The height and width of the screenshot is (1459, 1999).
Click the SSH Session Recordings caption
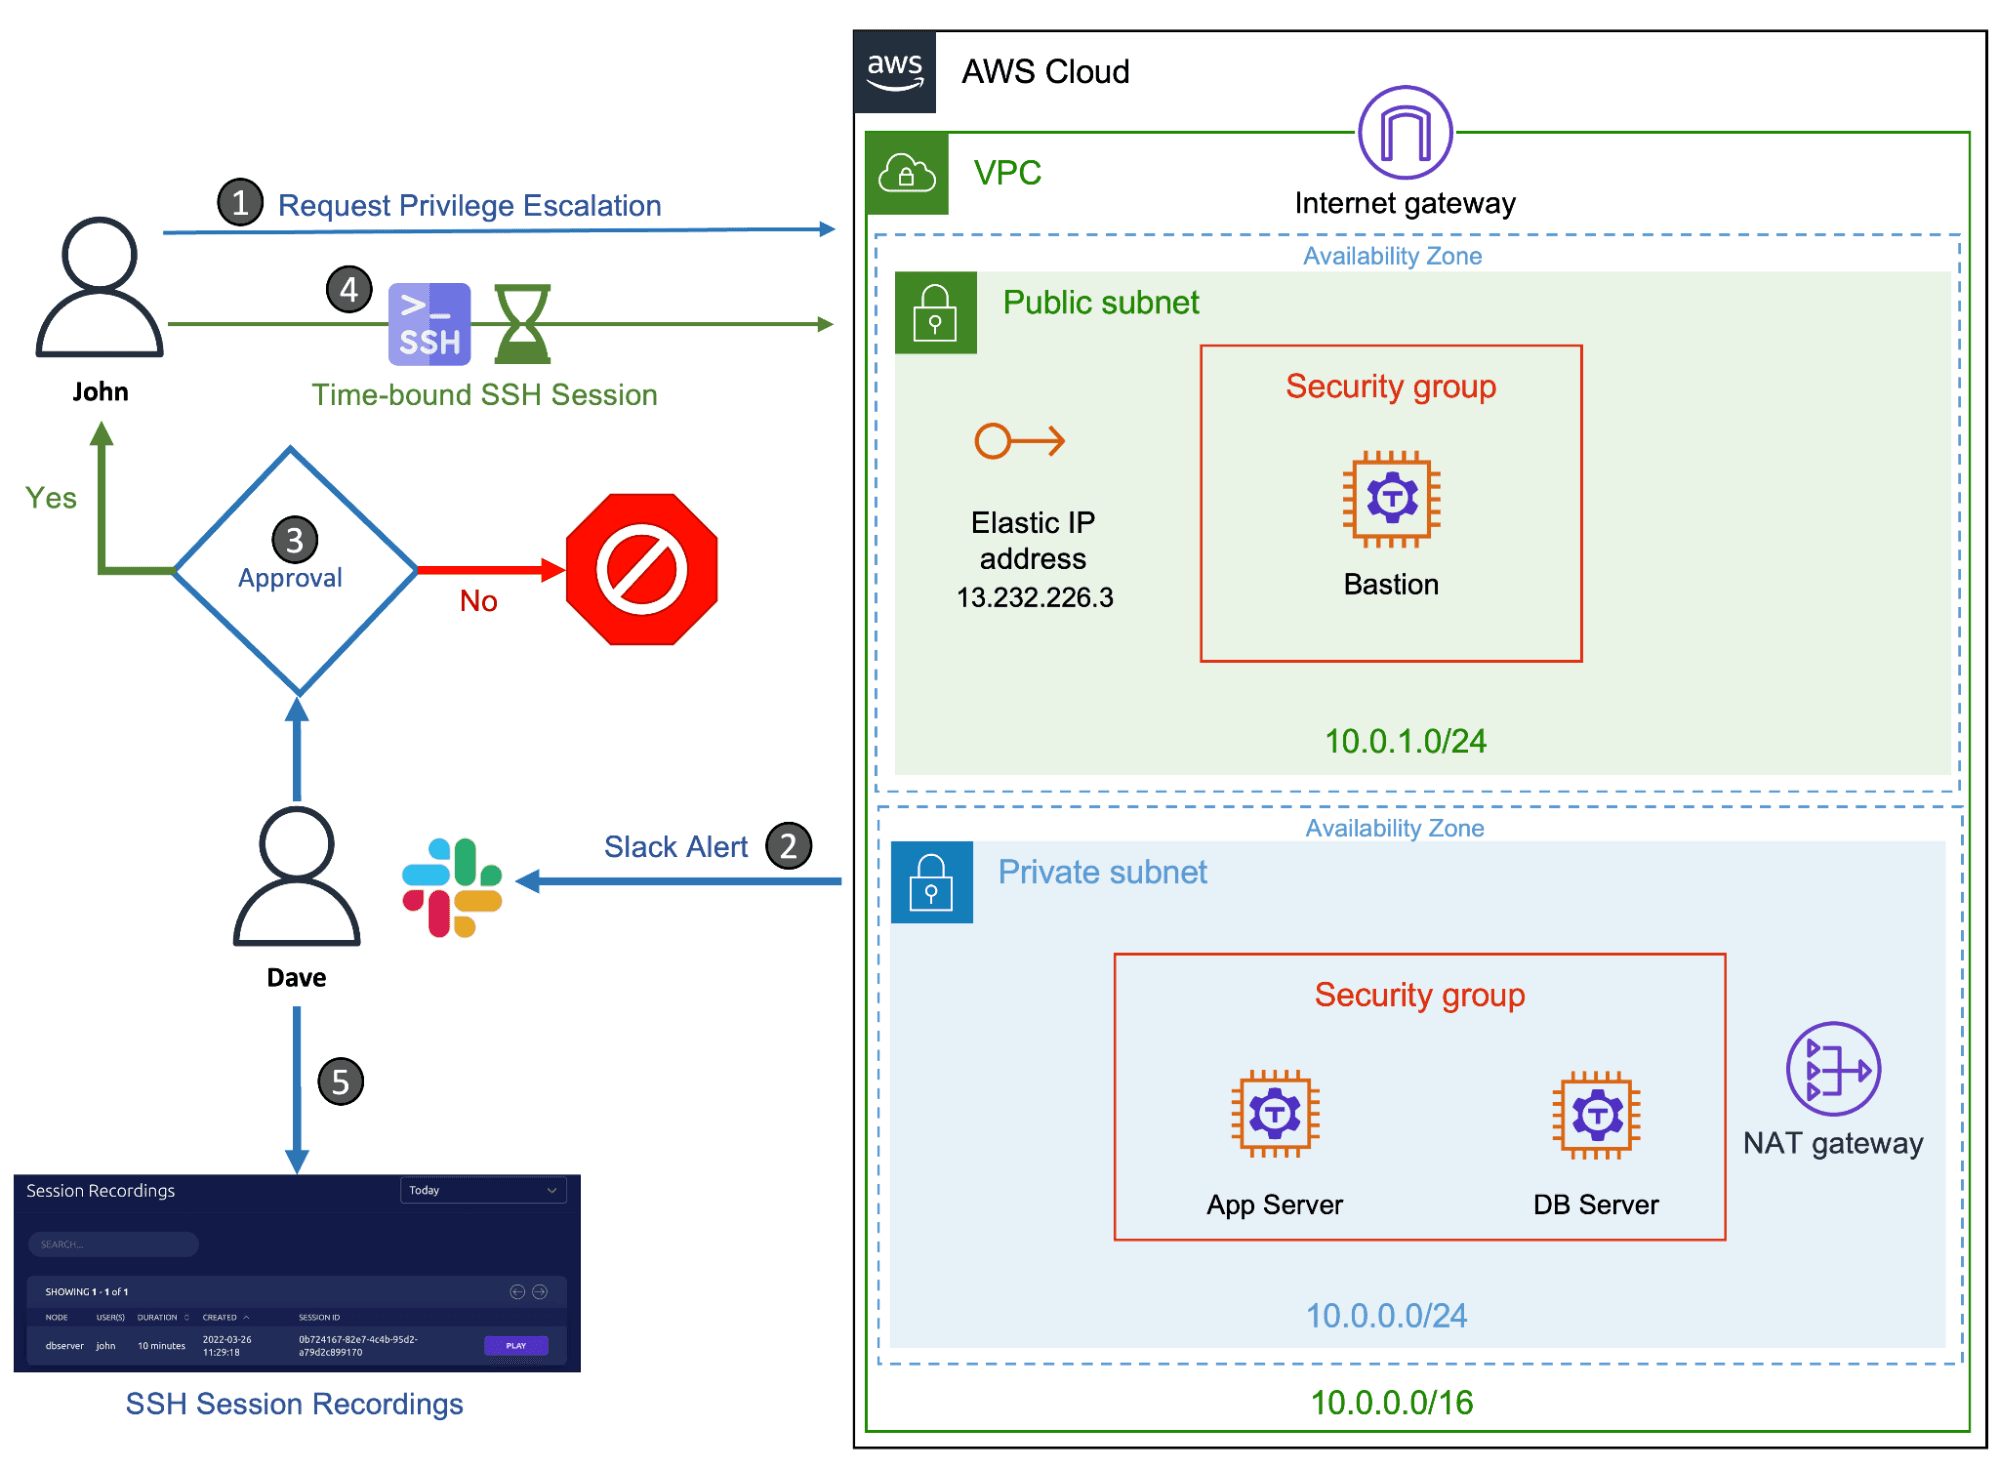(x=294, y=1404)
